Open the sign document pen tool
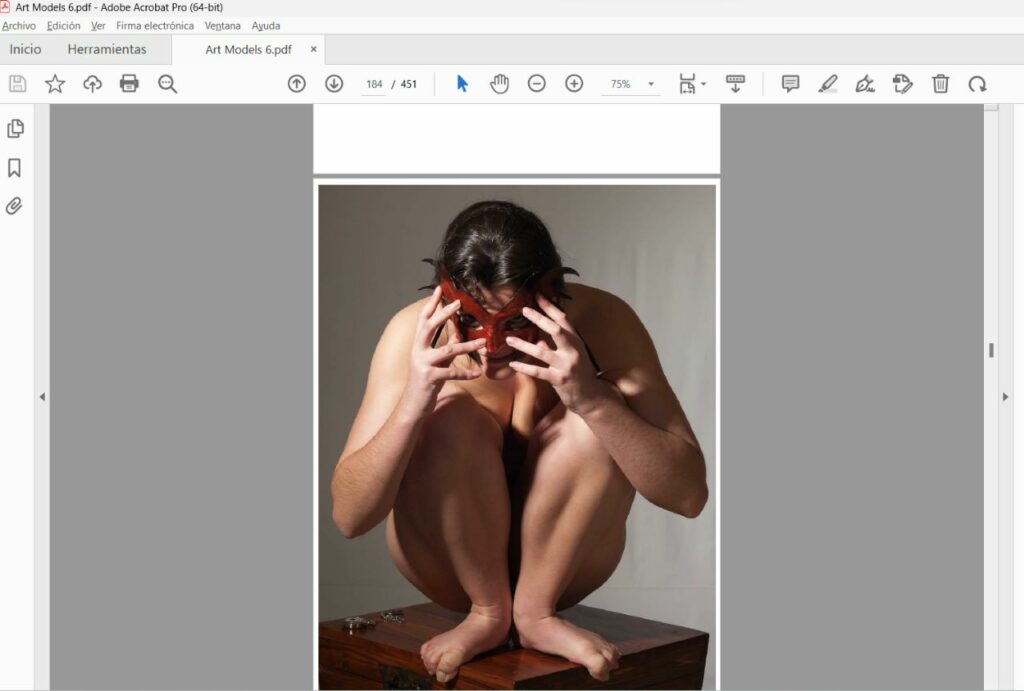Image resolution: width=1024 pixels, height=691 pixels. (865, 84)
